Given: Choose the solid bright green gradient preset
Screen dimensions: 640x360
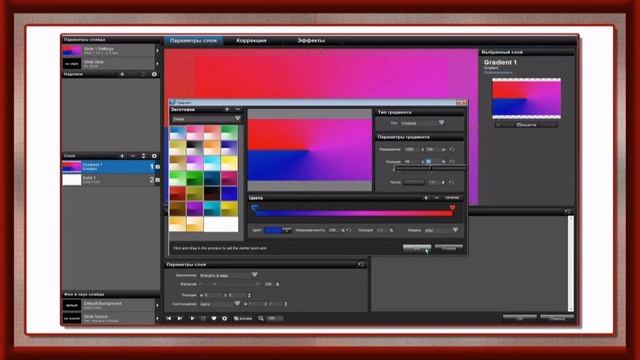Looking at the screenshot, I should [195, 178].
